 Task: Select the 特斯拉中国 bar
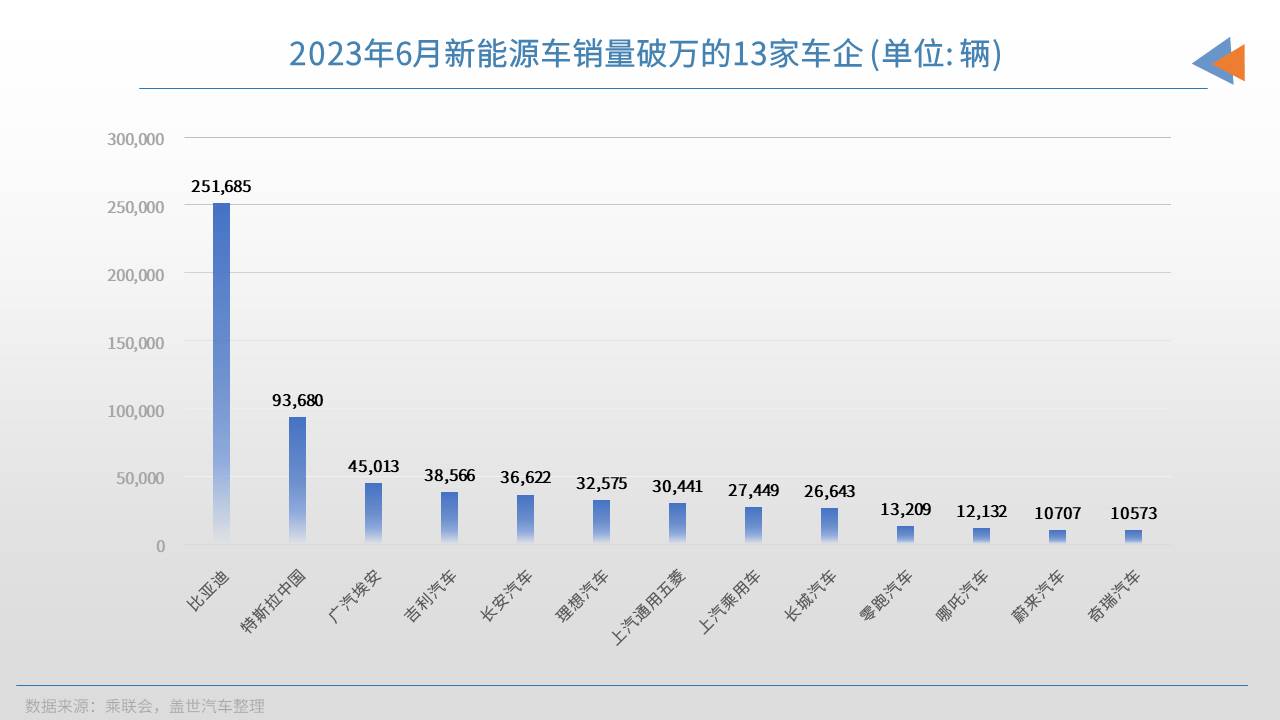pyautogui.click(x=297, y=481)
